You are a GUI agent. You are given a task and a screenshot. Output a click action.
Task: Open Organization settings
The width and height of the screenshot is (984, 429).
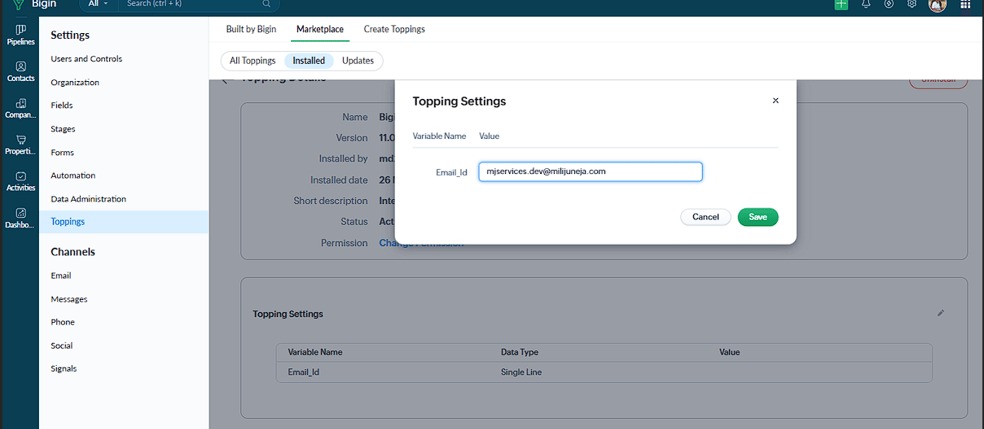[75, 82]
